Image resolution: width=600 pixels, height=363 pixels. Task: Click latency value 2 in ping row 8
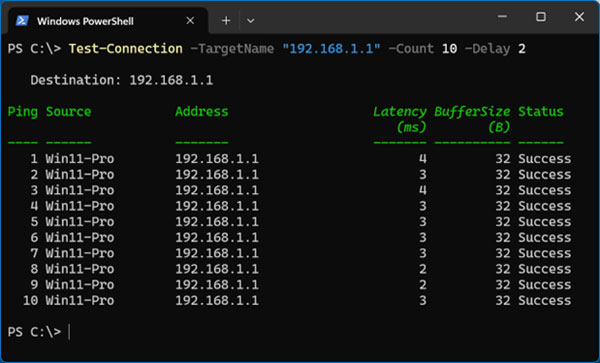click(x=422, y=269)
